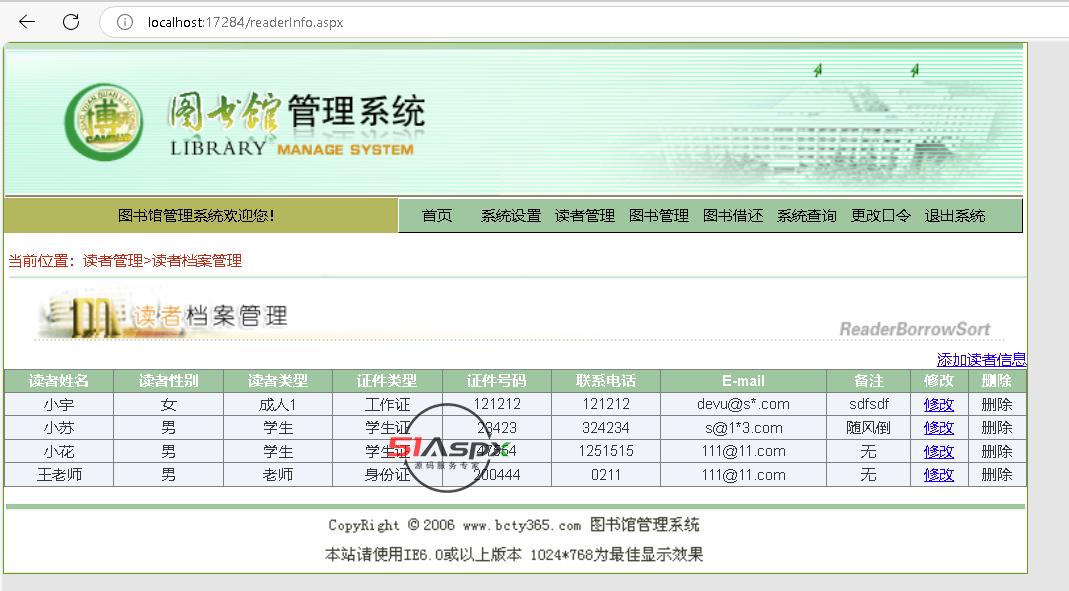This screenshot has width=1069, height=591.
Task: Open the 图书借还 menu
Action: tap(733, 216)
